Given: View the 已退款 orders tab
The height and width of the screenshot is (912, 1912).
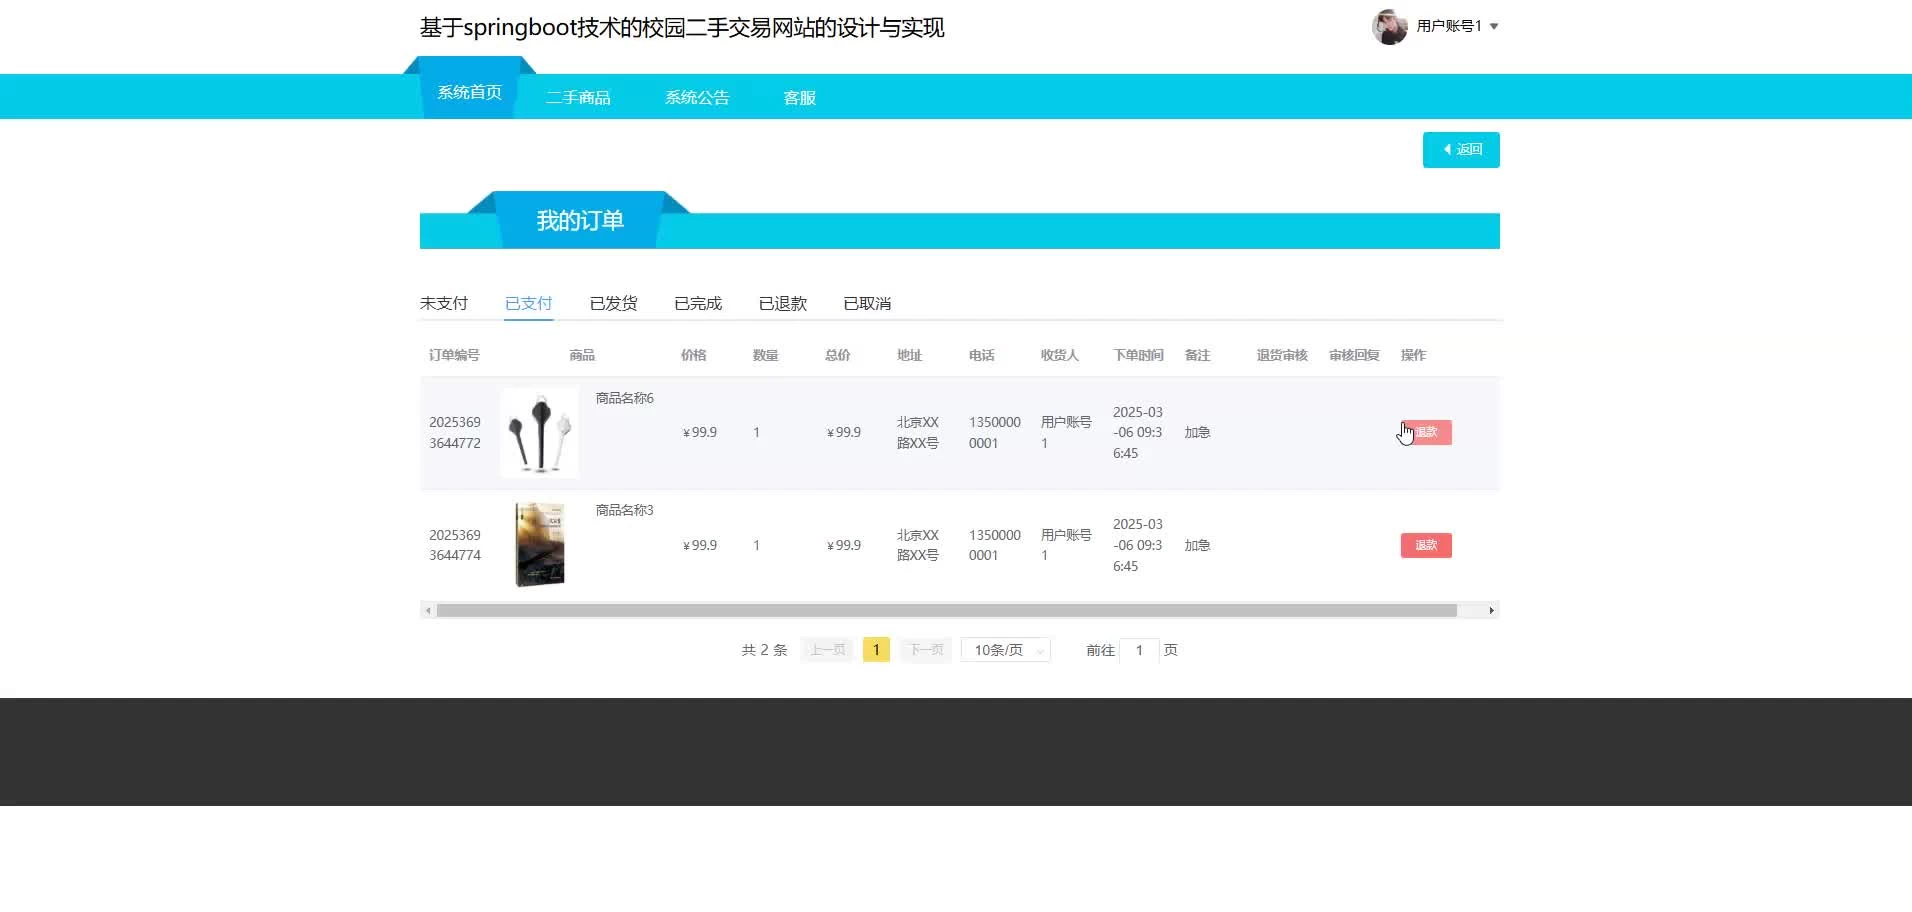Looking at the screenshot, I should pos(783,303).
